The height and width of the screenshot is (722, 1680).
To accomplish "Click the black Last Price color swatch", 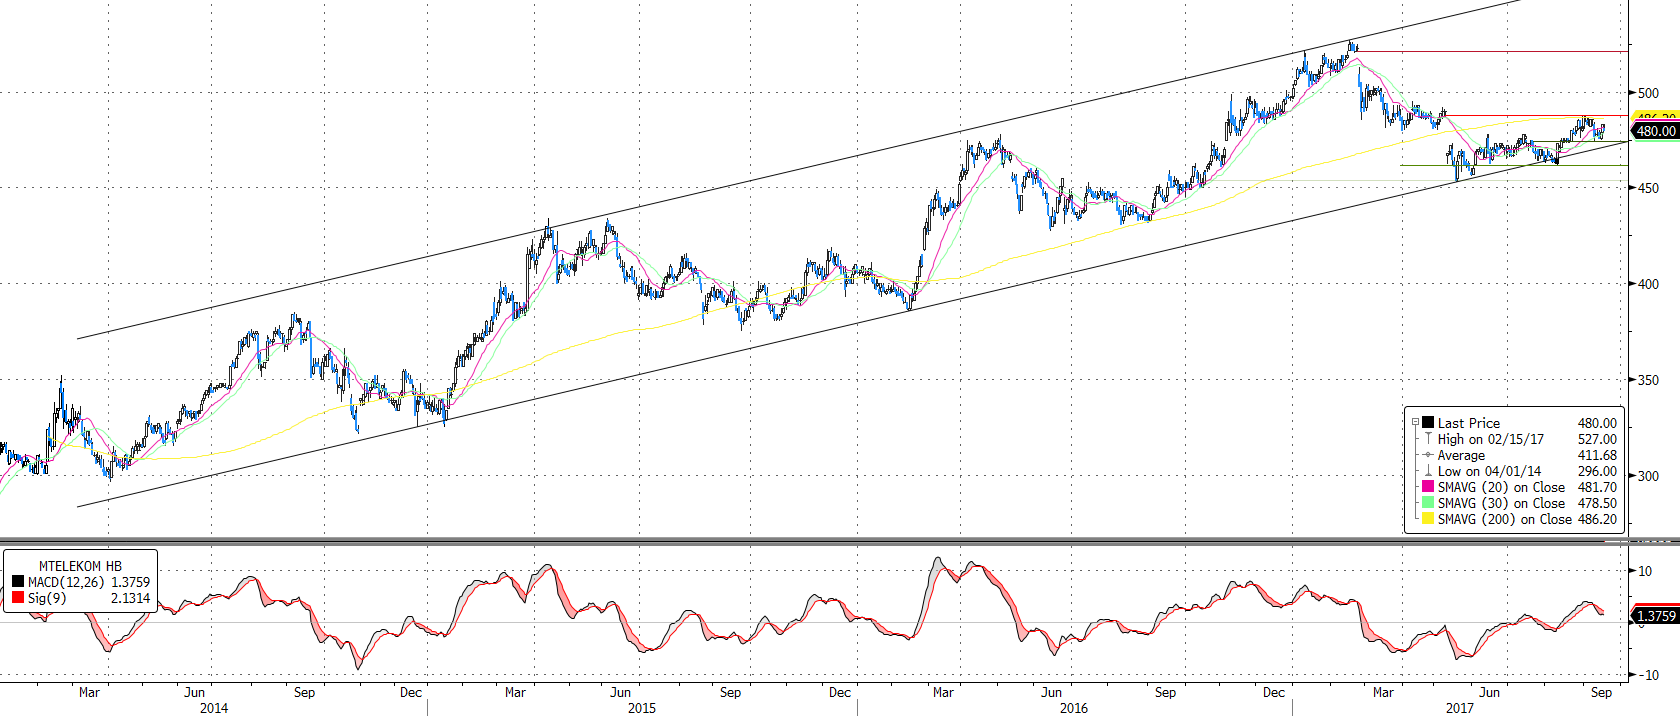I will [x=1428, y=423].
